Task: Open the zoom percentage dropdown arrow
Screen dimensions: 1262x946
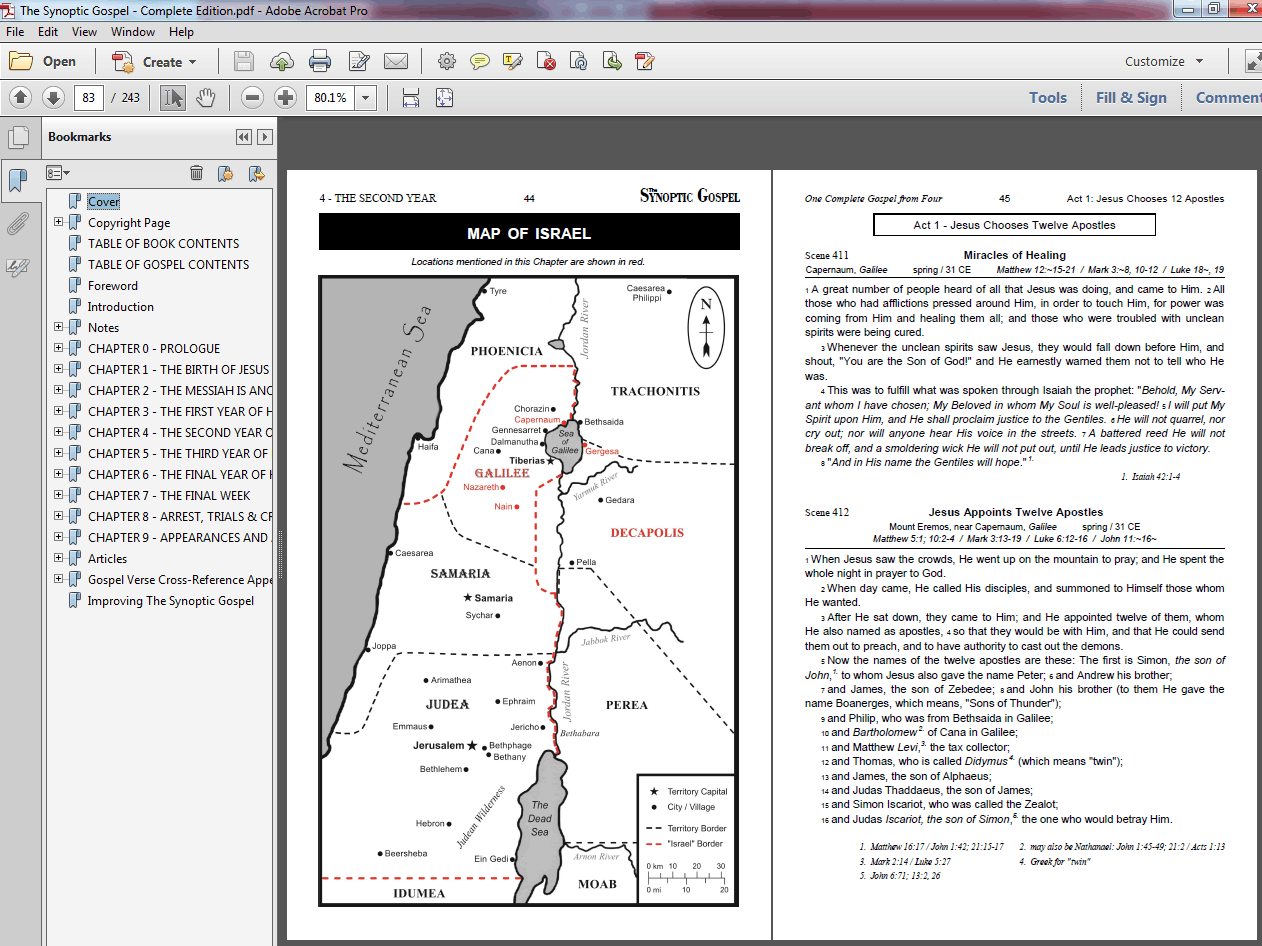Action: point(366,97)
